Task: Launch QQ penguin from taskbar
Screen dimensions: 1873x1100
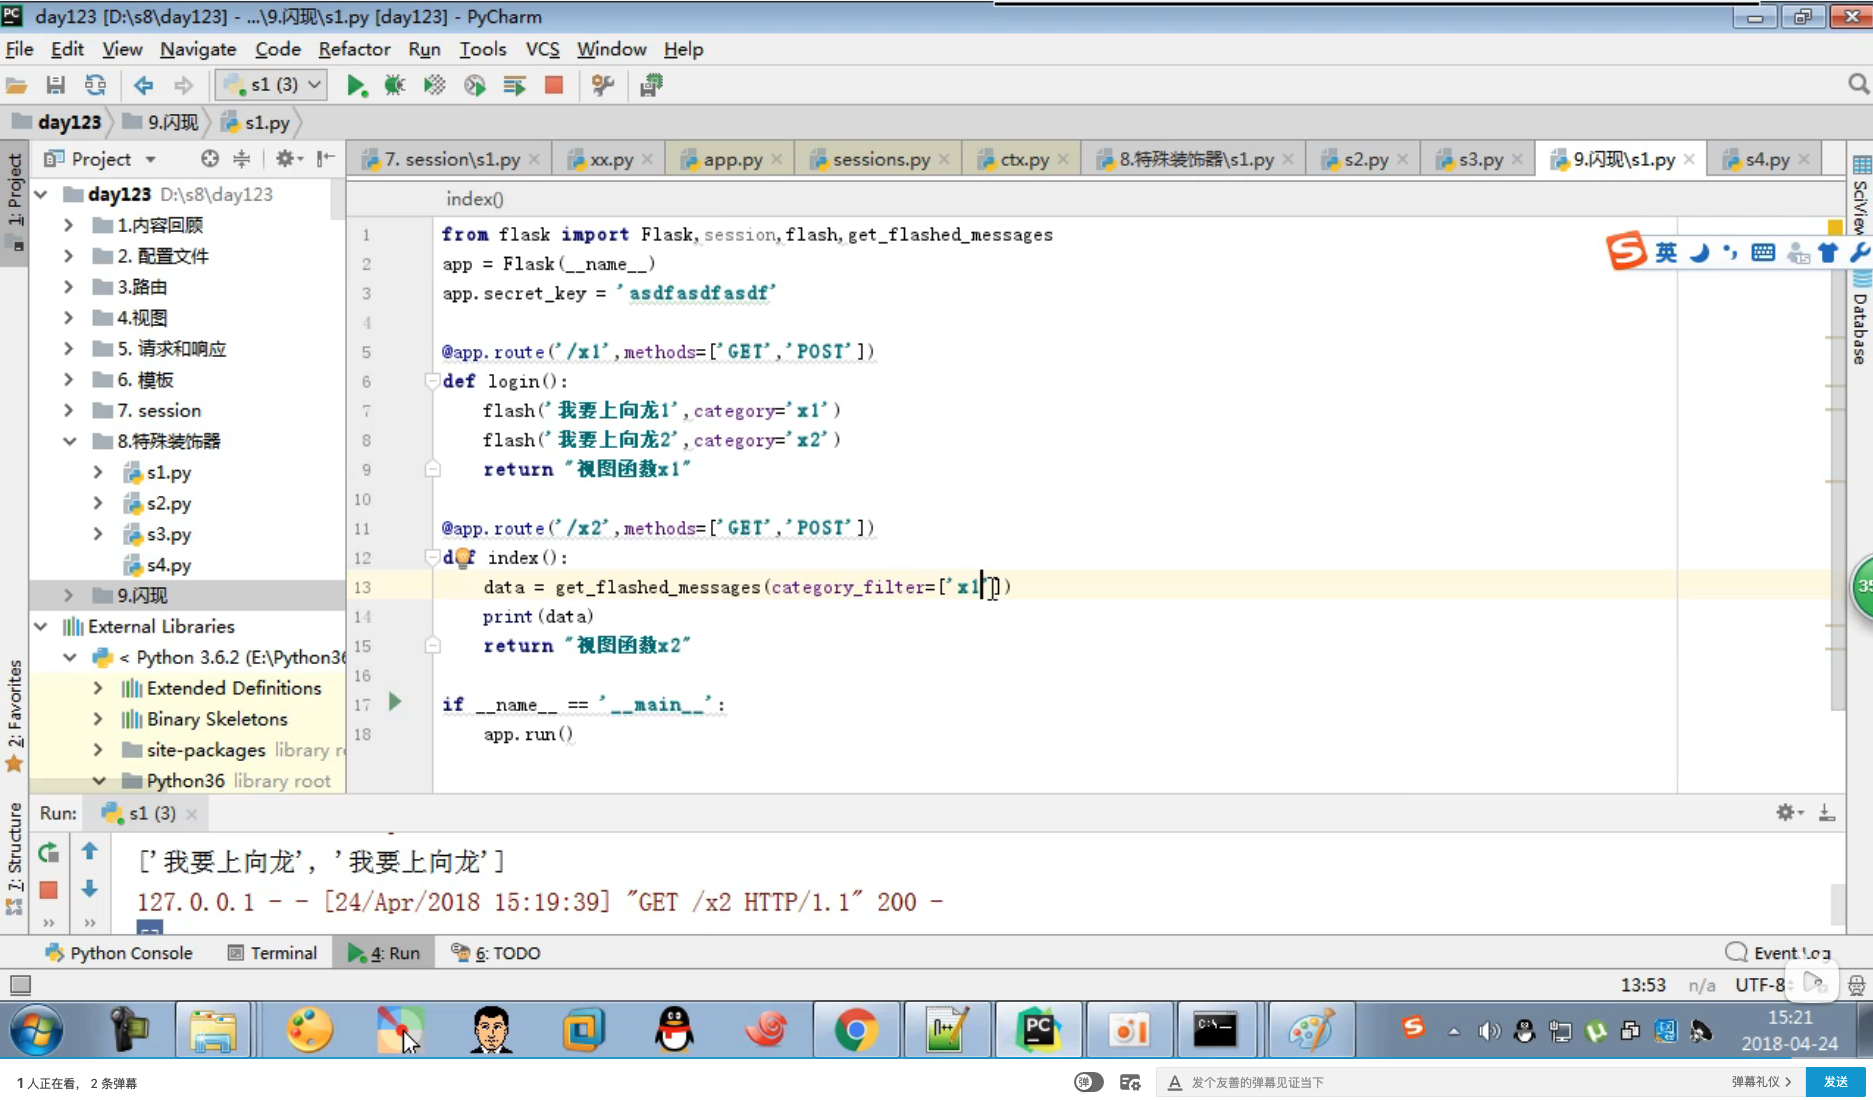Action: coord(674,1030)
